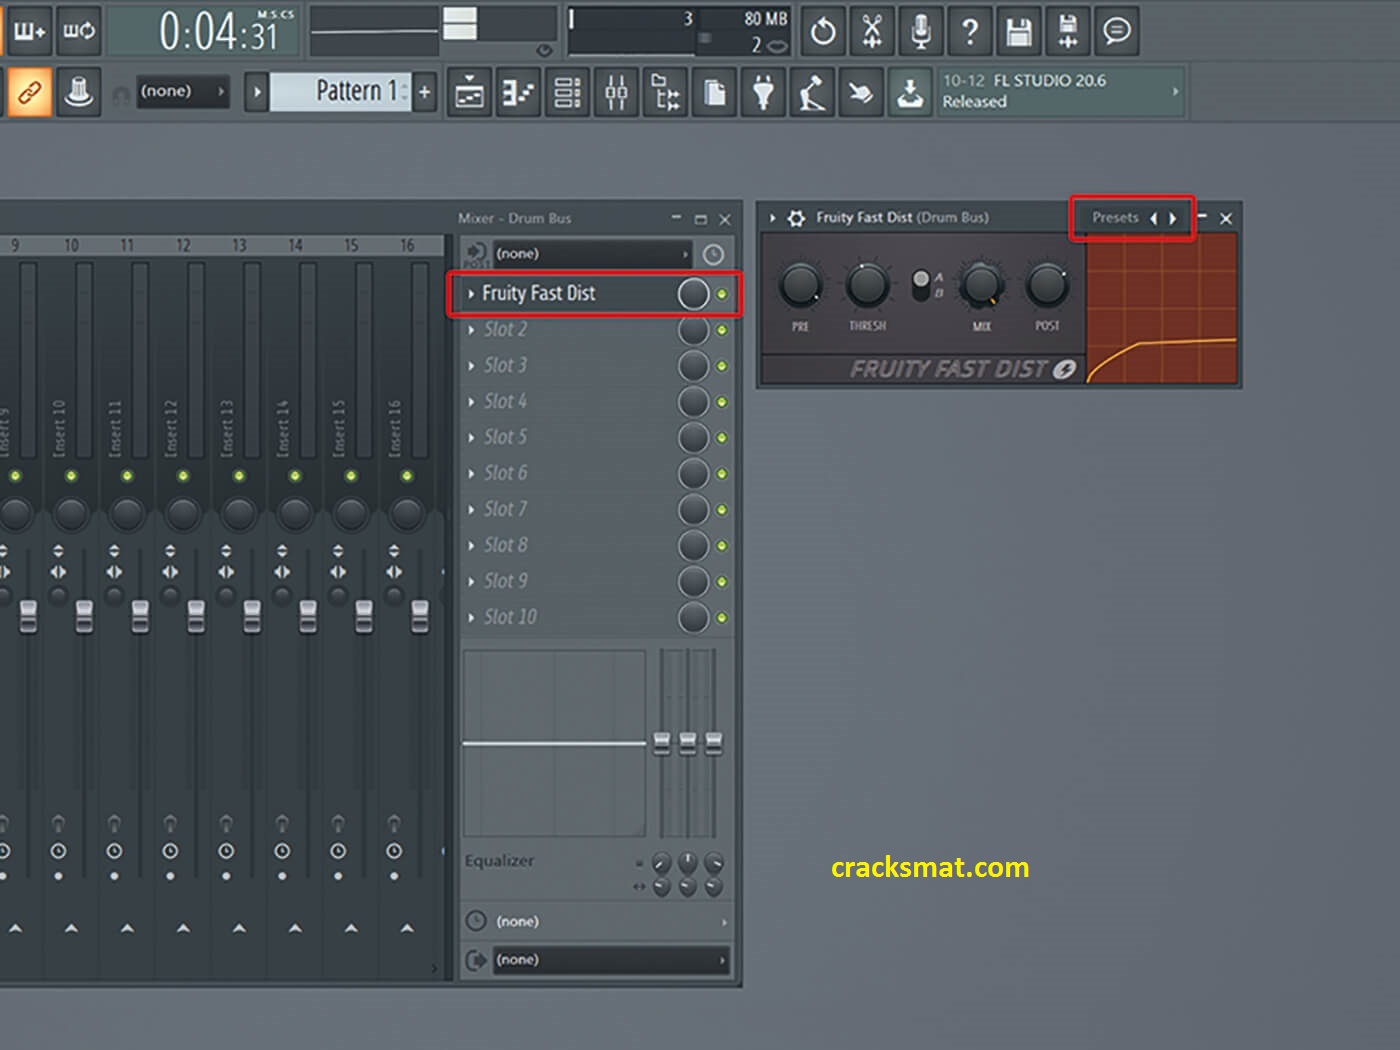This screenshot has width=1400, height=1050.
Task: Open the Browser view icon
Action: coord(665,94)
